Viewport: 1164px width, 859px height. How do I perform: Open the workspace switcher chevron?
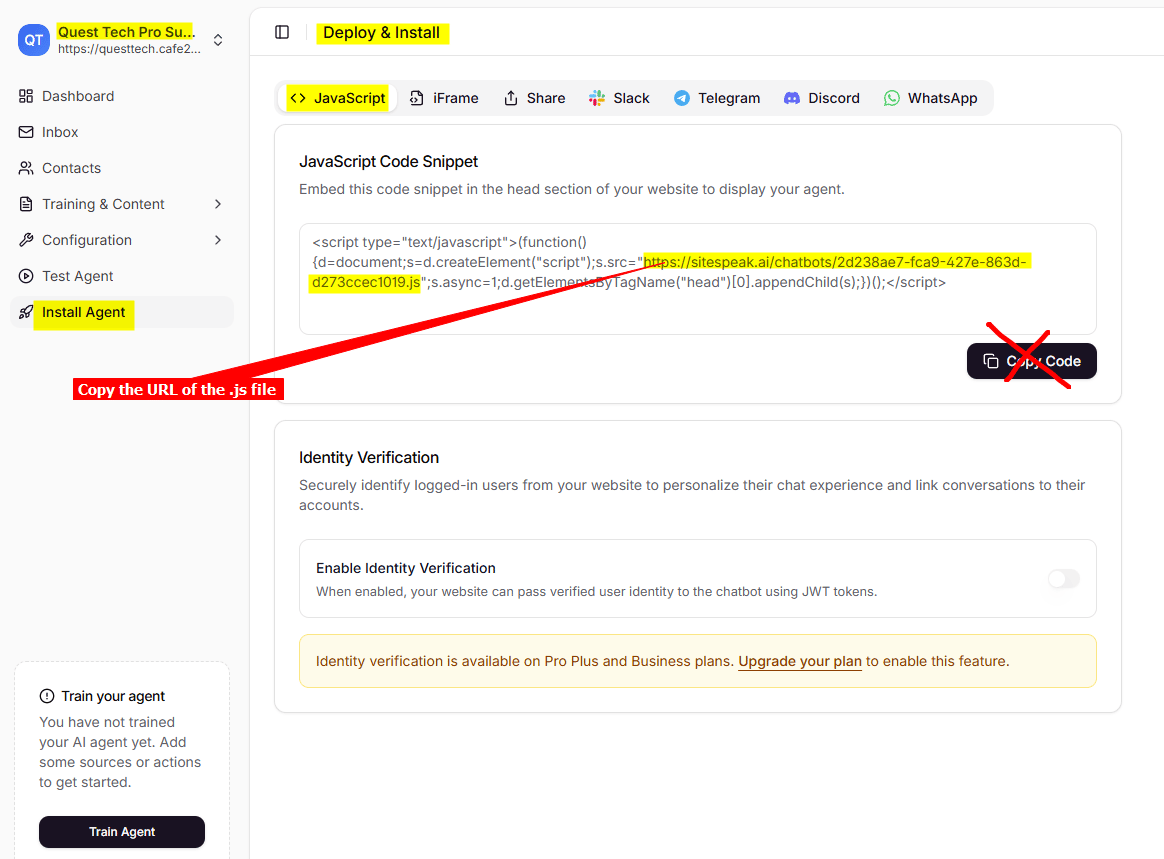coord(218,40)
